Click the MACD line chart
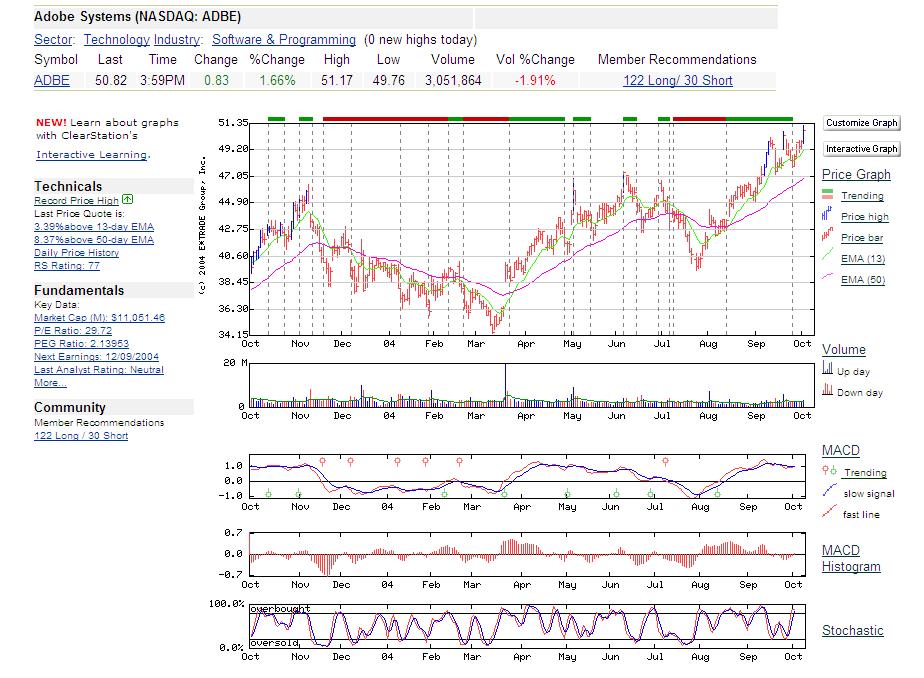The image size is (924, 678). (x=527, y=477)
